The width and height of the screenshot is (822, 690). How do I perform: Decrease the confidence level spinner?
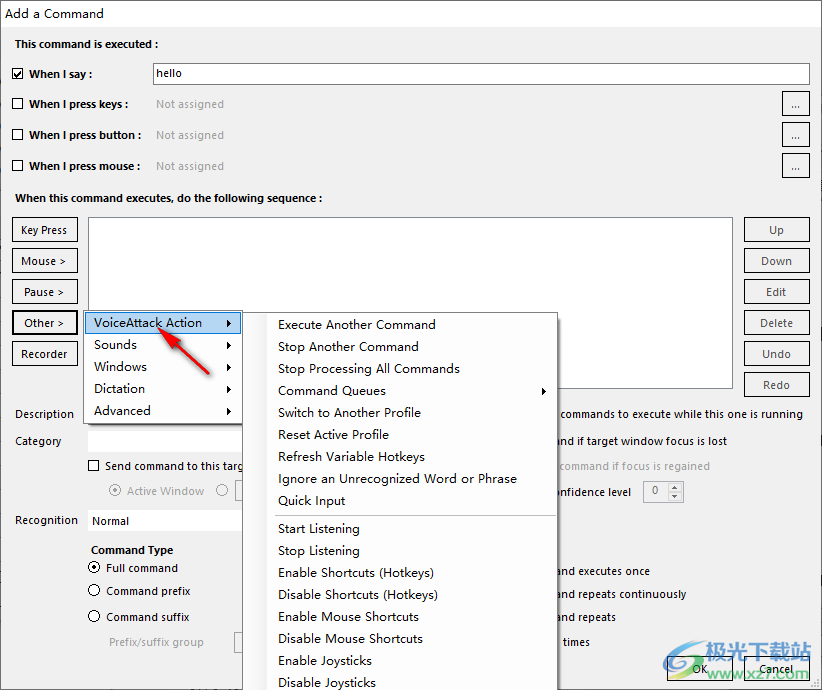[x=675, y=496]
